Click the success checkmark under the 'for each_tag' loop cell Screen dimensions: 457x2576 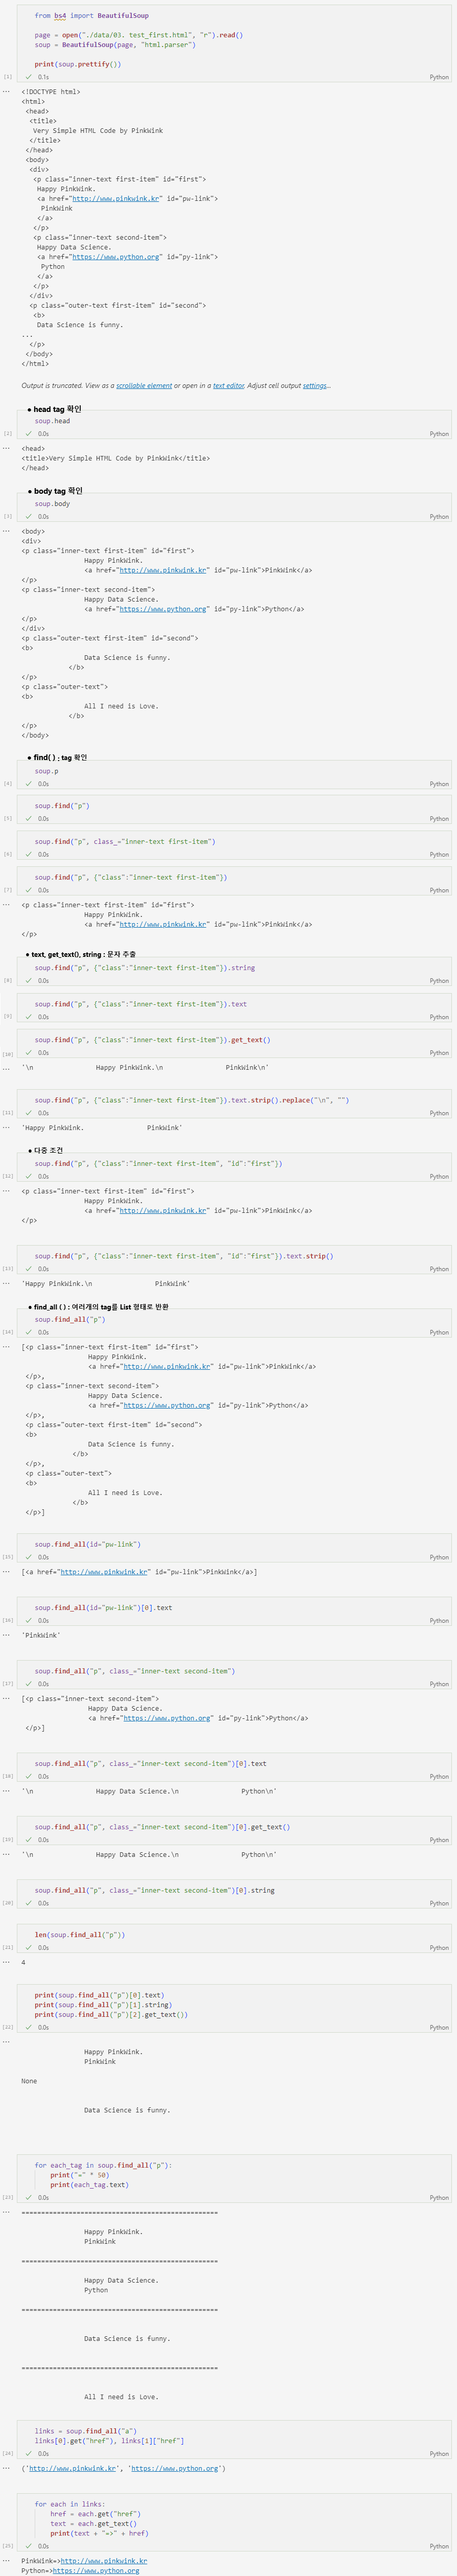[x=29, y=2198]
